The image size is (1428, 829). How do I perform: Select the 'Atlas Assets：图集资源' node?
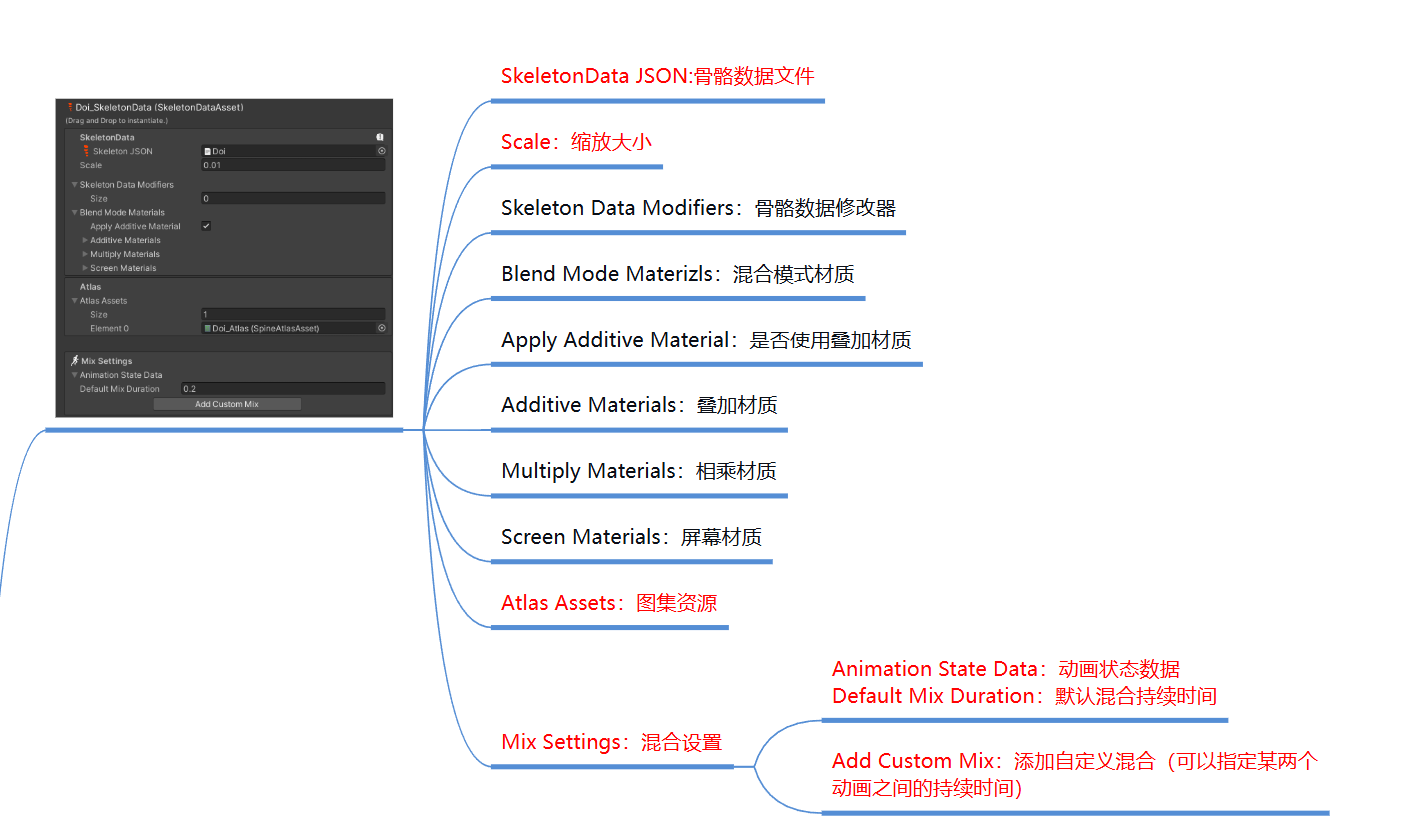[x=609, y=603]
